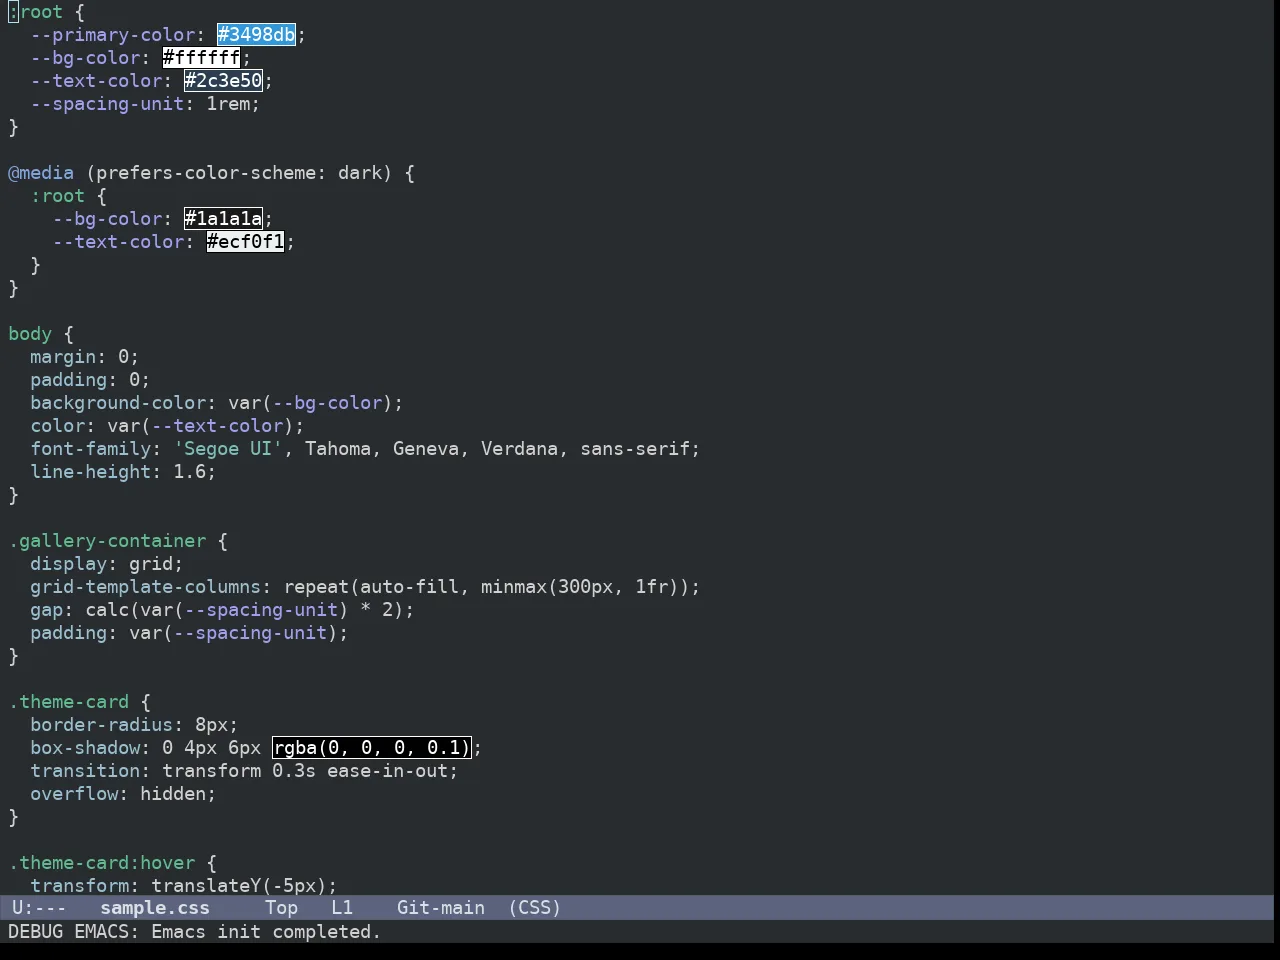Click the overflow: hidden declaration
This screenshot has width=1280, height=960.
coord(123,794)
